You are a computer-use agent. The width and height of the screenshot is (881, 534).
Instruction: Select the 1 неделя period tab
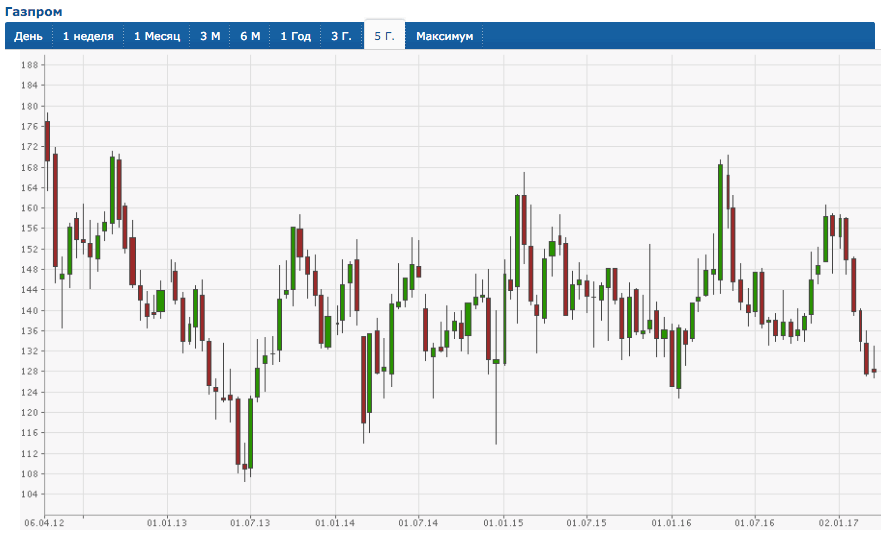(x=88, y=36)
